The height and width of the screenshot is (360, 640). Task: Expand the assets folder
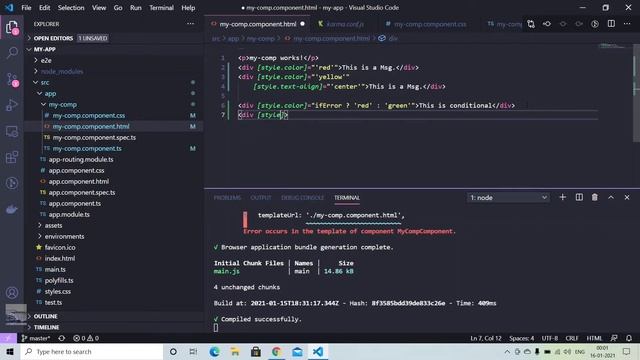tap(53, 225)
